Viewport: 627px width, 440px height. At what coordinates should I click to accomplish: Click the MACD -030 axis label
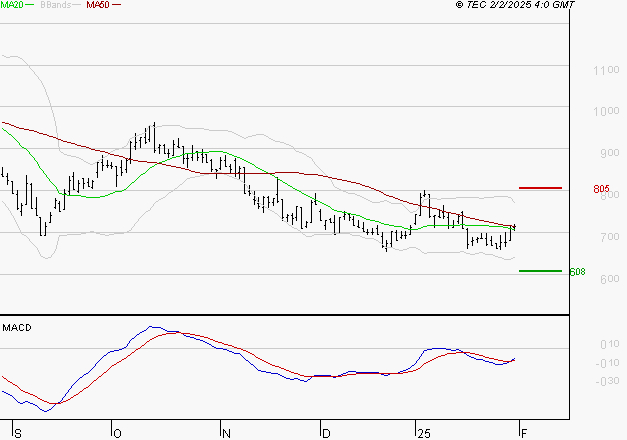pyautogui.click(x=607, y=381)
